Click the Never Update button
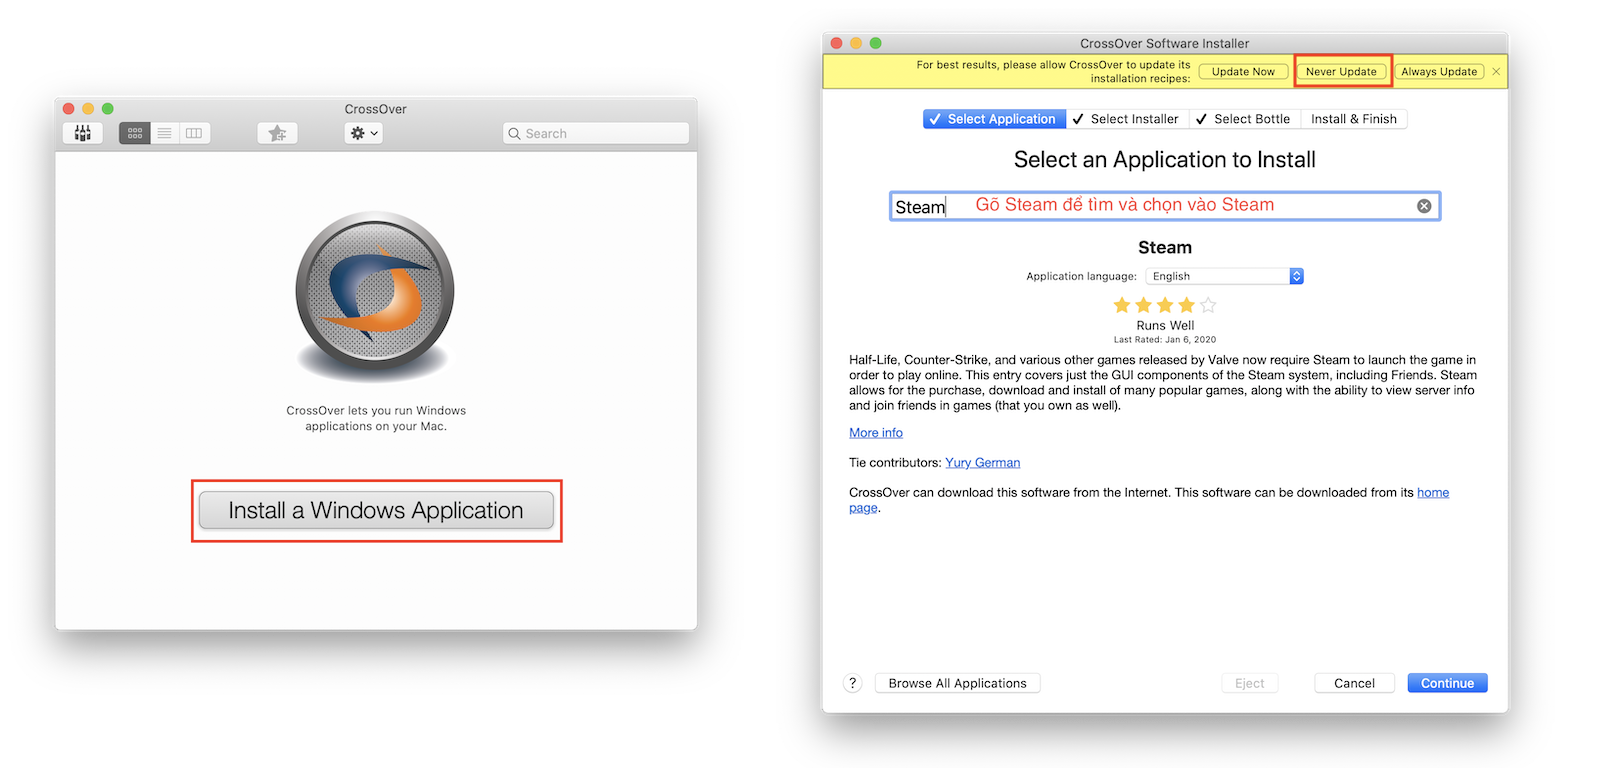1600x768 pixels. pos(1341,72)
